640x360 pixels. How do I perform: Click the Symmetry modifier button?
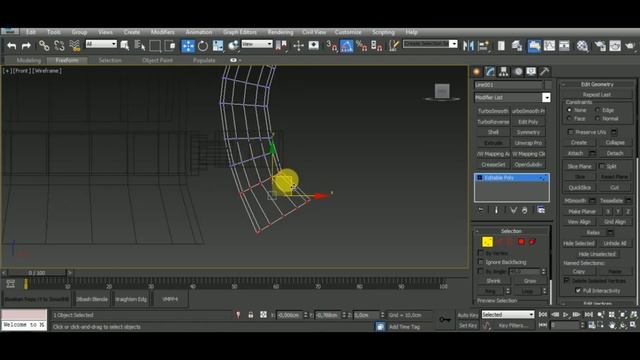pos(528,132)
